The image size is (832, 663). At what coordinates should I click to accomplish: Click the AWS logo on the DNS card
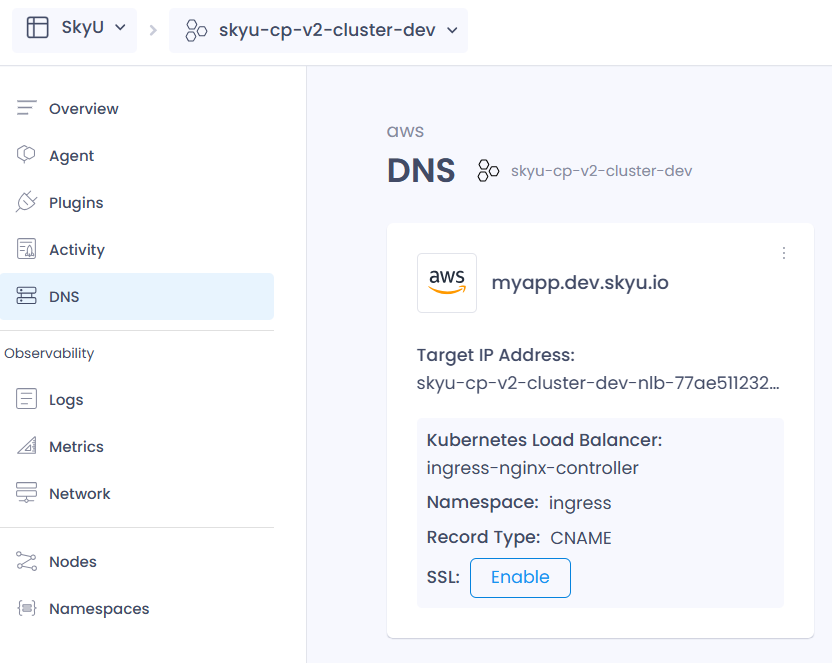point(447,283)
